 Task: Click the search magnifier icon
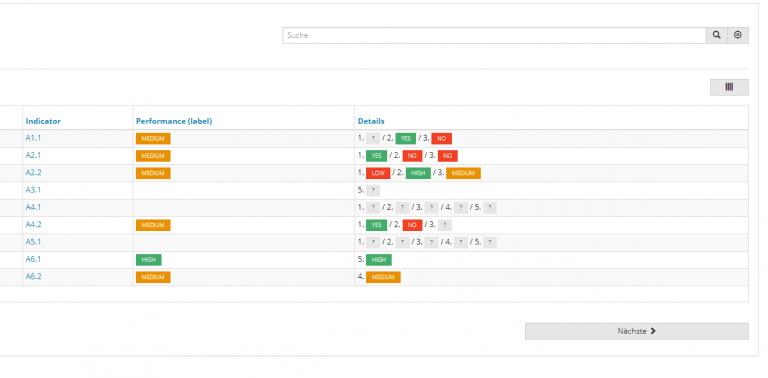tap(717, 35)
